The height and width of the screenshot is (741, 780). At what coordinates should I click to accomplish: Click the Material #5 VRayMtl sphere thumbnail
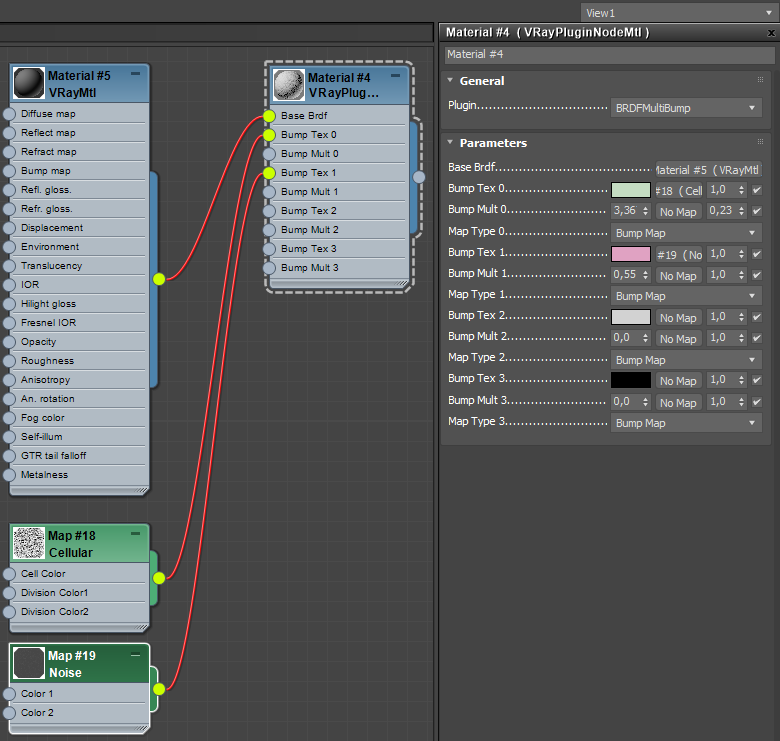(29, 83)
